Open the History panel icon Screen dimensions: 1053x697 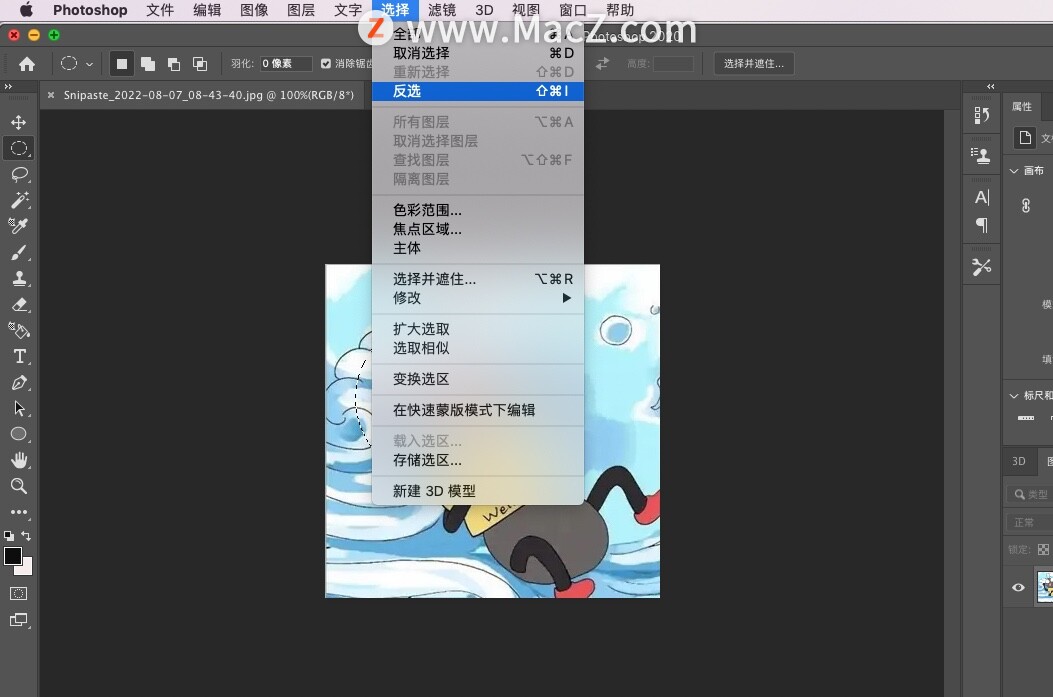[x=981, y=116]
